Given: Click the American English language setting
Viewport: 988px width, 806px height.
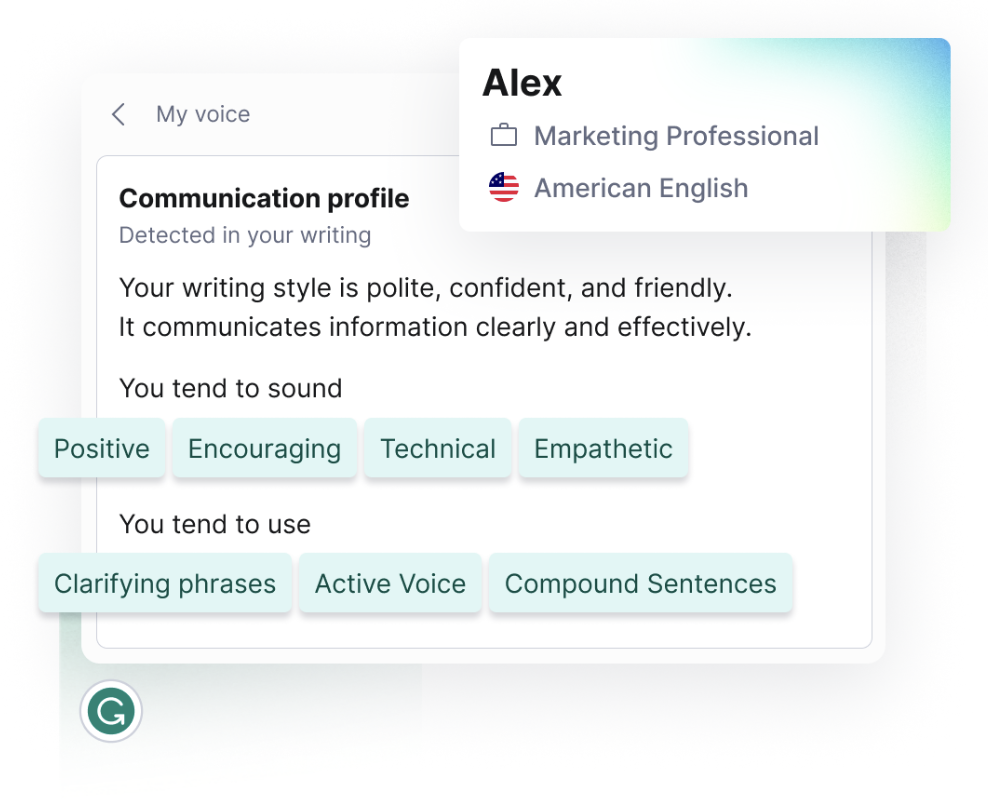Looking at the screenshot, I should click(641, 188).
